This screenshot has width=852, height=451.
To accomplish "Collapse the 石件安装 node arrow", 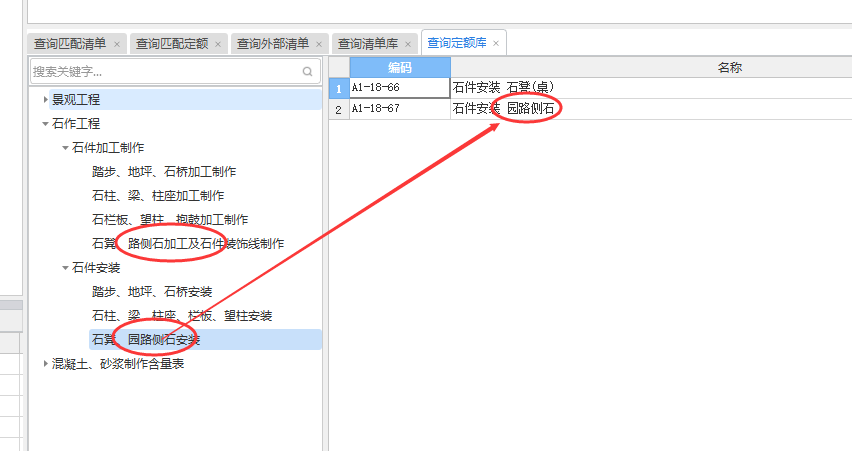I will pos(65,268).
